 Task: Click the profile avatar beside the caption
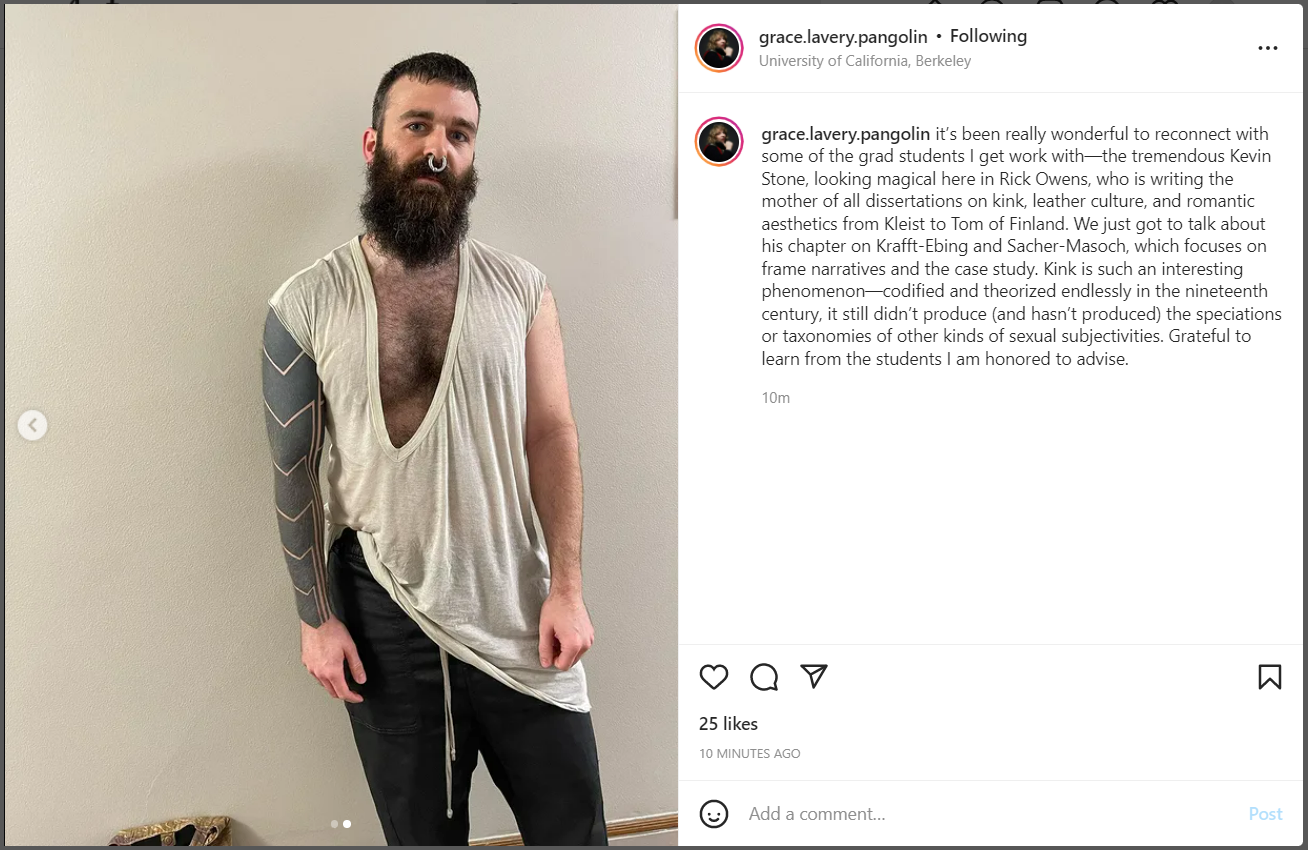(x=719, y=142)
